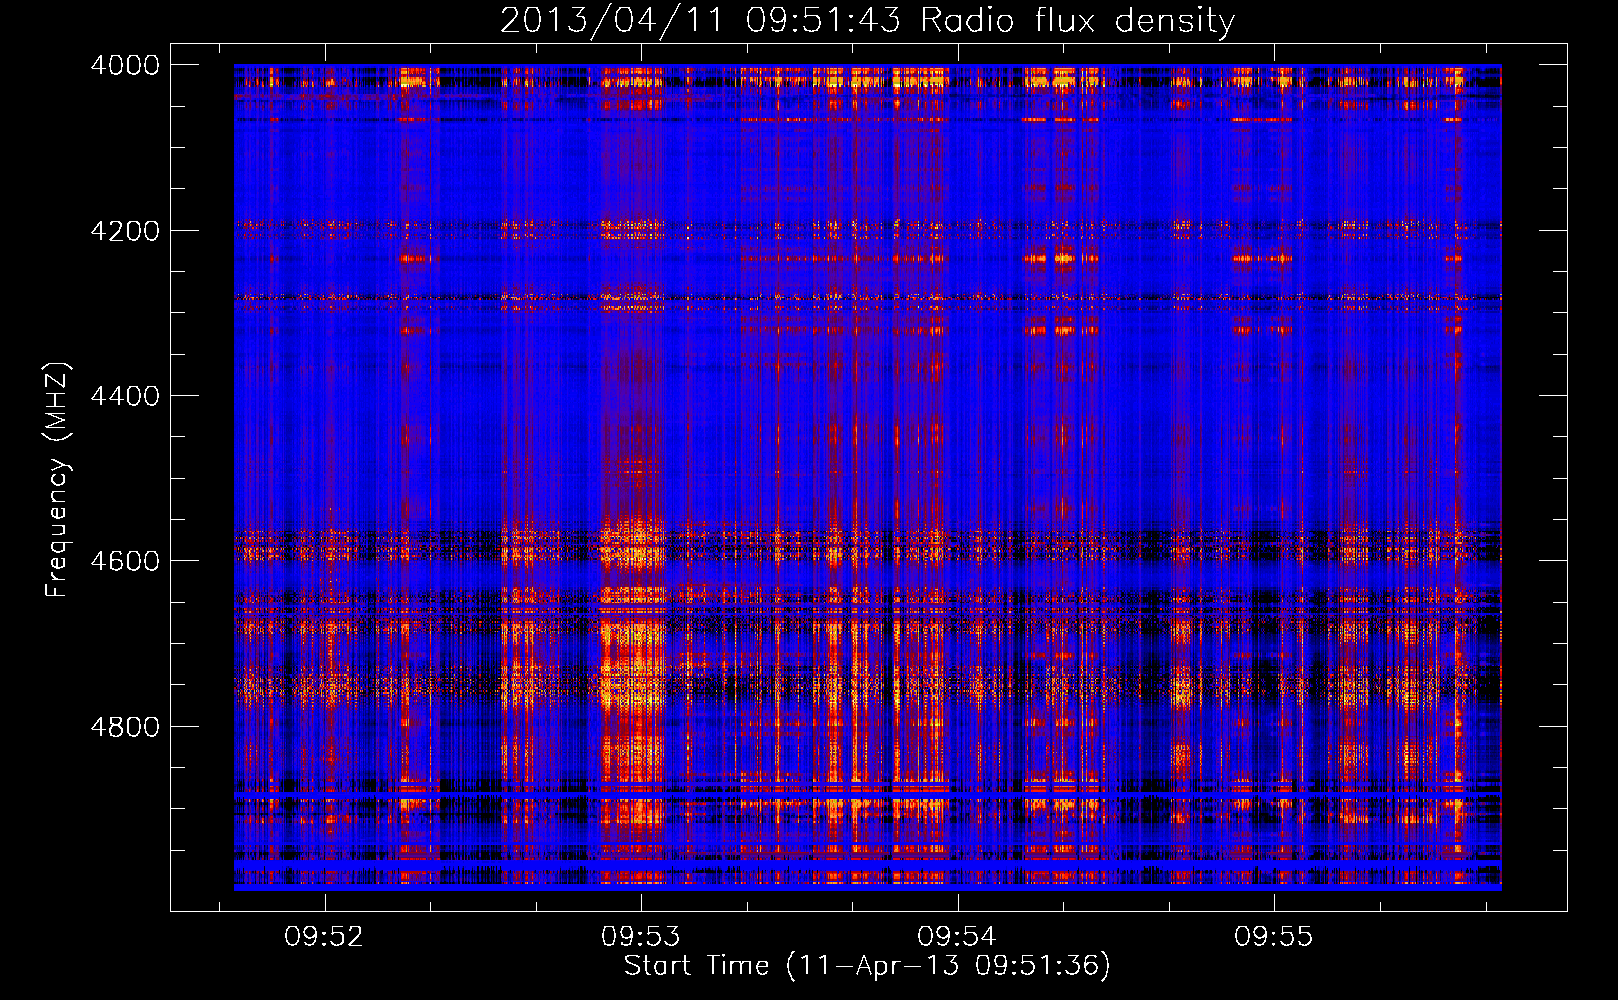Click the plot title '2013/04/11 09:51:43 Radio flux density'
This screenshot has height=1000, width=1618.
[867, 20]
